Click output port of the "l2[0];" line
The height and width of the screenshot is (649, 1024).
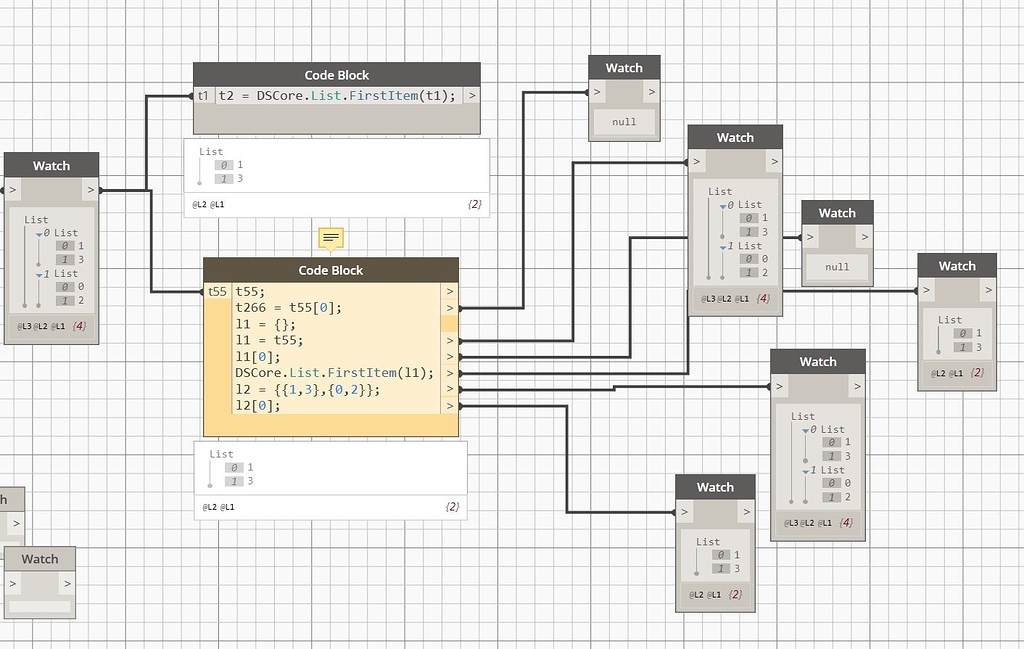tap(450, 405)
